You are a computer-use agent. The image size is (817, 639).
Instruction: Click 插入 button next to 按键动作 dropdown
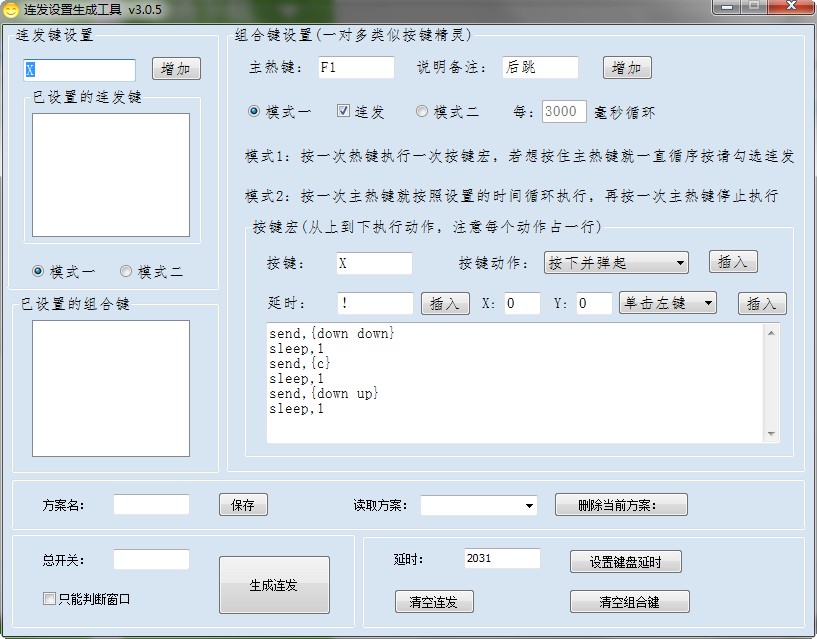click(734, 263)
